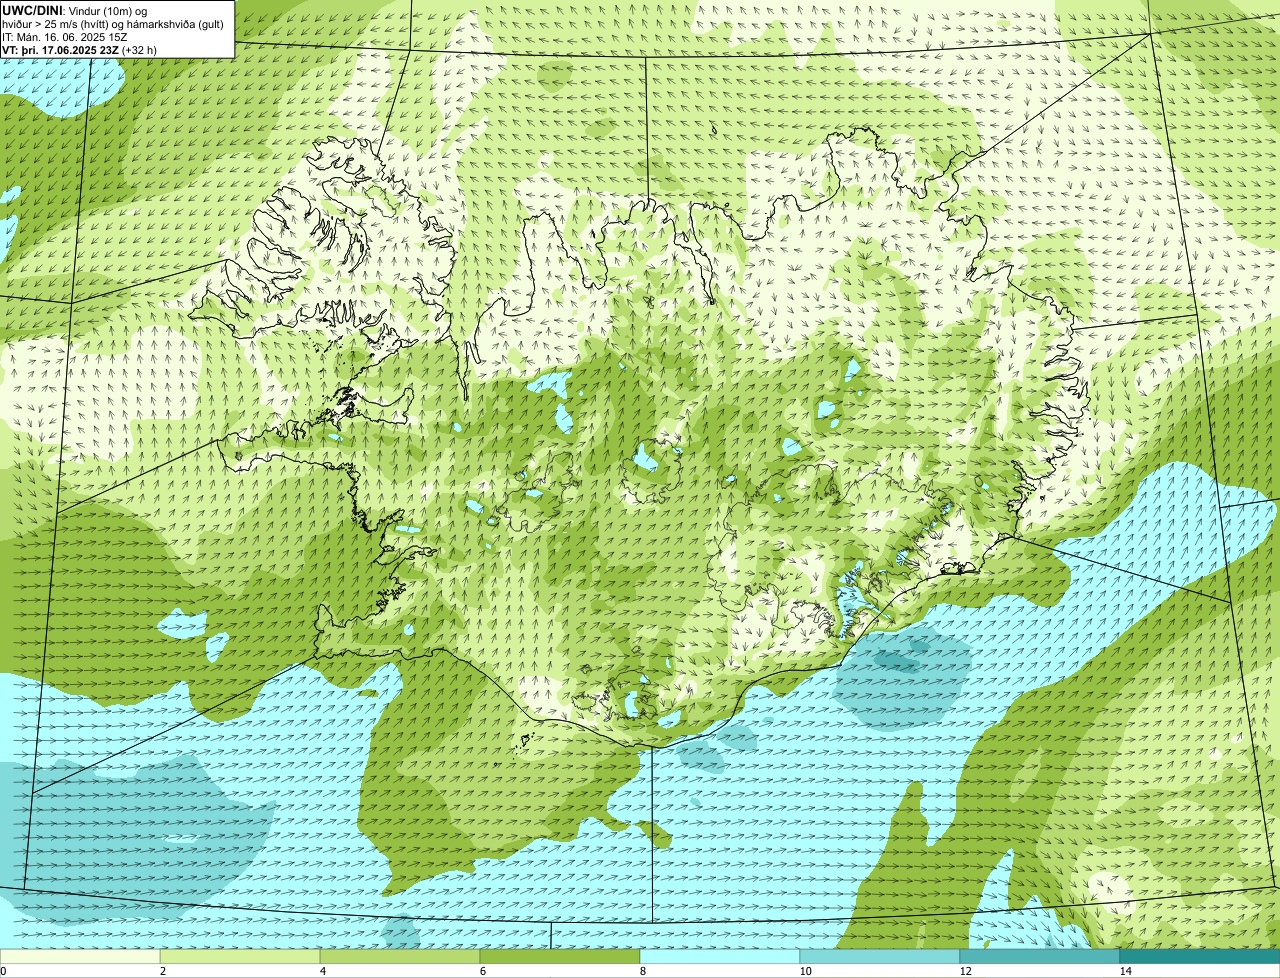Click the legend value '10'
The image size is (1280, 978).
coord(804,971)
